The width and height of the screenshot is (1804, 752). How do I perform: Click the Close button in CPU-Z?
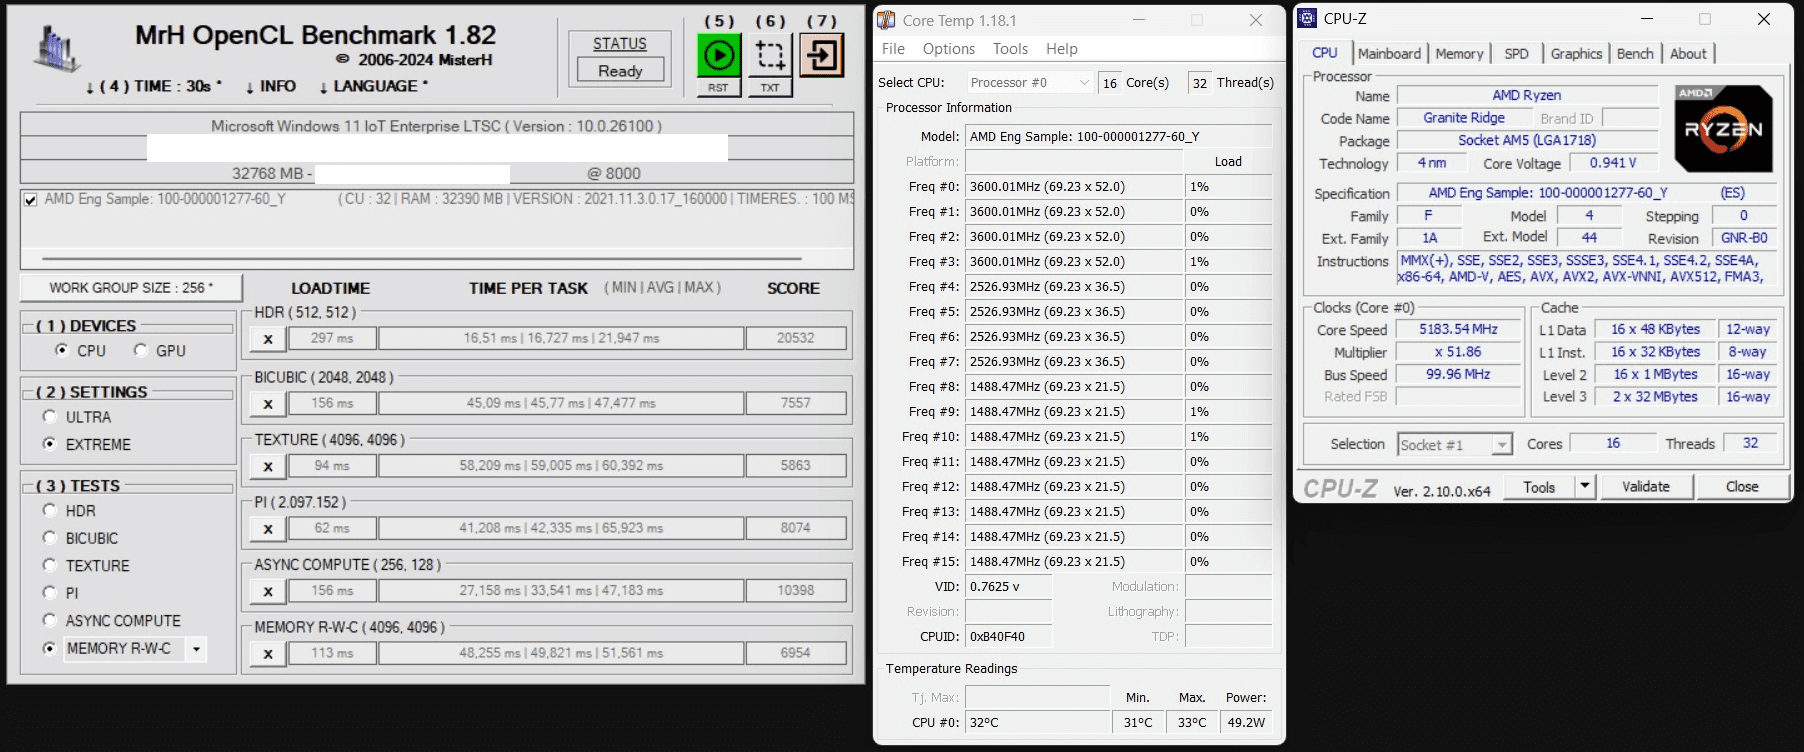1742,487
